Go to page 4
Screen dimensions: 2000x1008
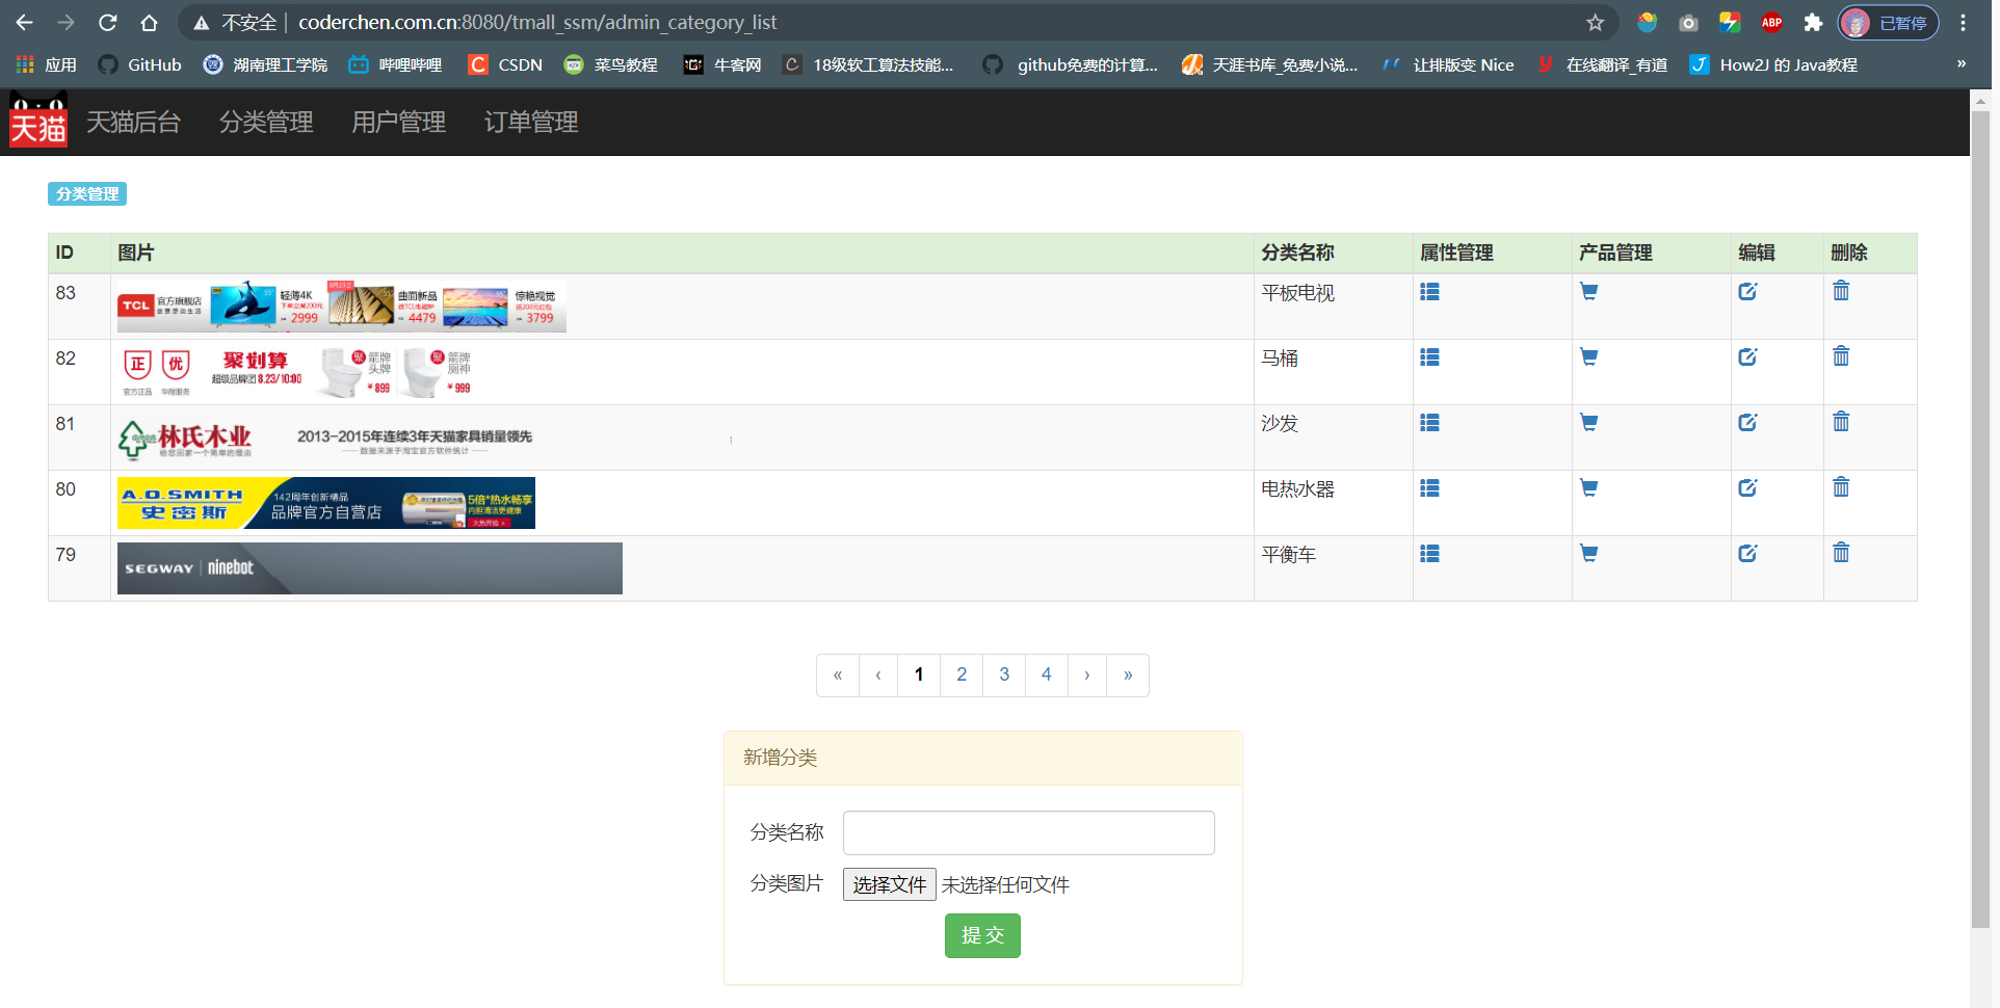point(1046,675)
